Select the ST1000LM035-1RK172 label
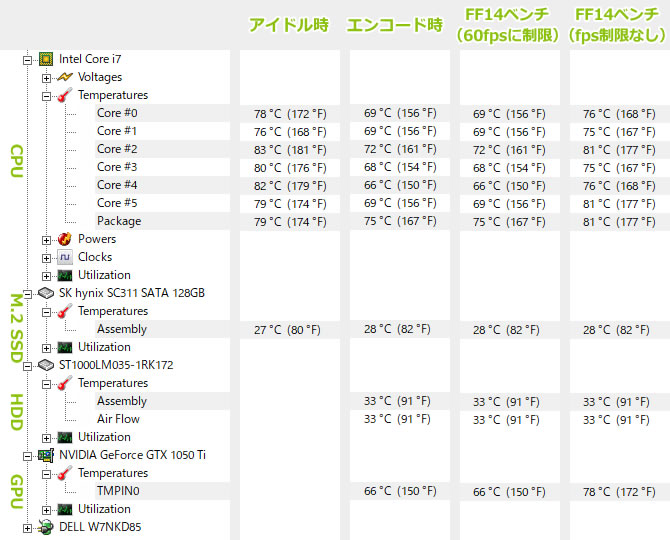This screenshot has height=540, width=670. 116,365
